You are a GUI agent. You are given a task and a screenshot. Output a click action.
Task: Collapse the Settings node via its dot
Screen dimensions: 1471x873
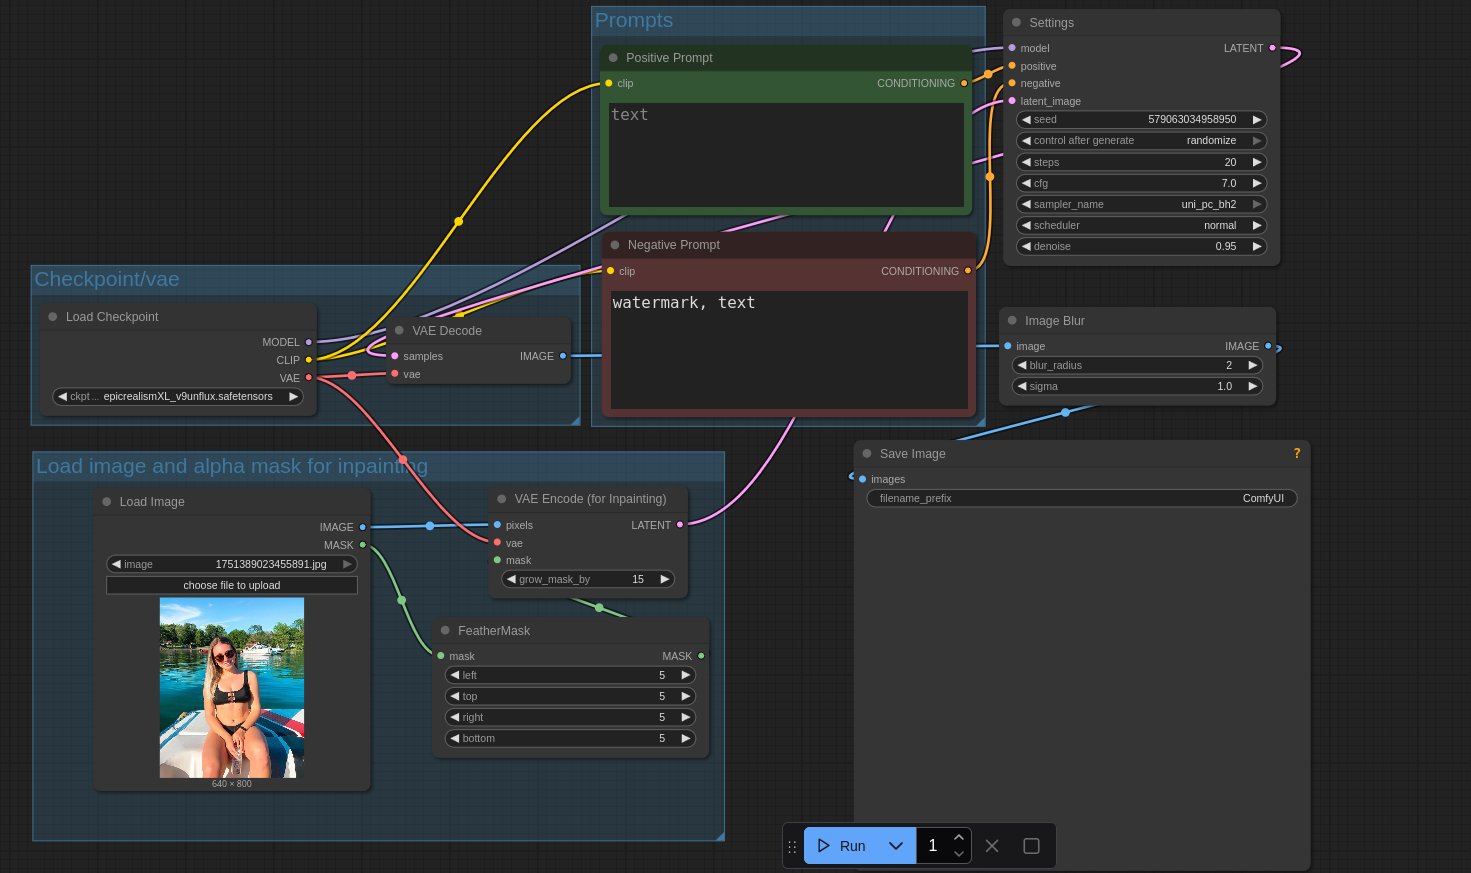[1017, 22]
